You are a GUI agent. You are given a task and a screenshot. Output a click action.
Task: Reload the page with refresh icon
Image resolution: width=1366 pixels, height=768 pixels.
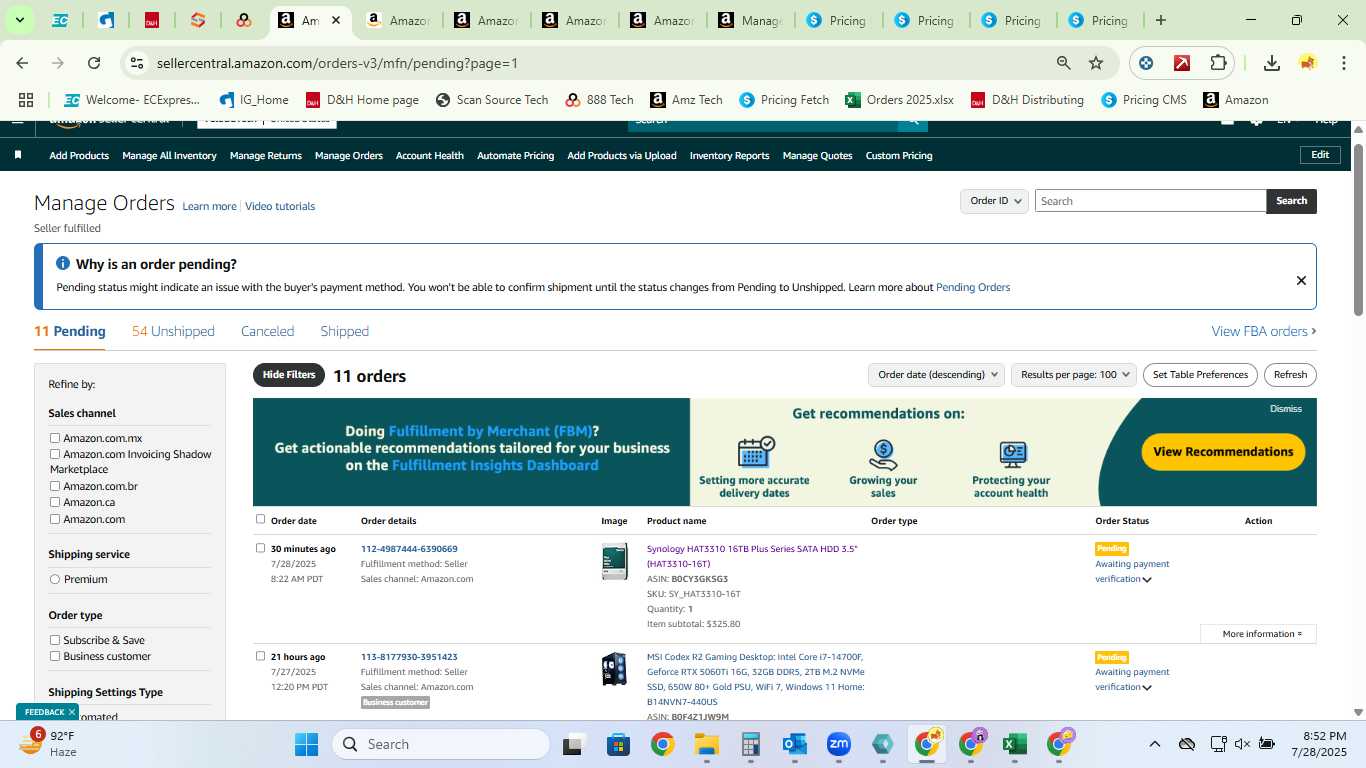94,63
